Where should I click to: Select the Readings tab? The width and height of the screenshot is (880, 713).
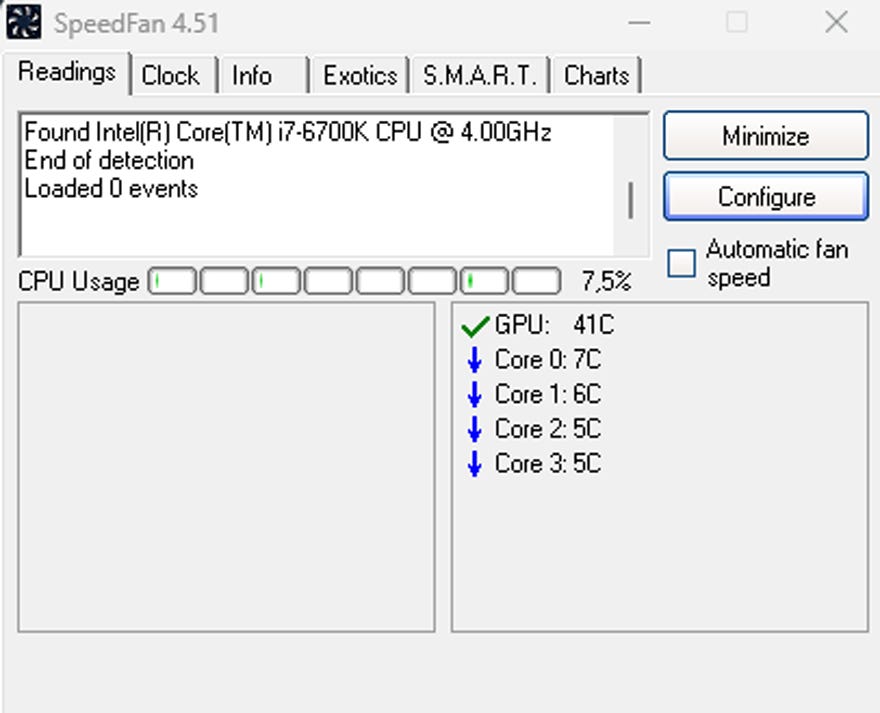pos(67,73)
